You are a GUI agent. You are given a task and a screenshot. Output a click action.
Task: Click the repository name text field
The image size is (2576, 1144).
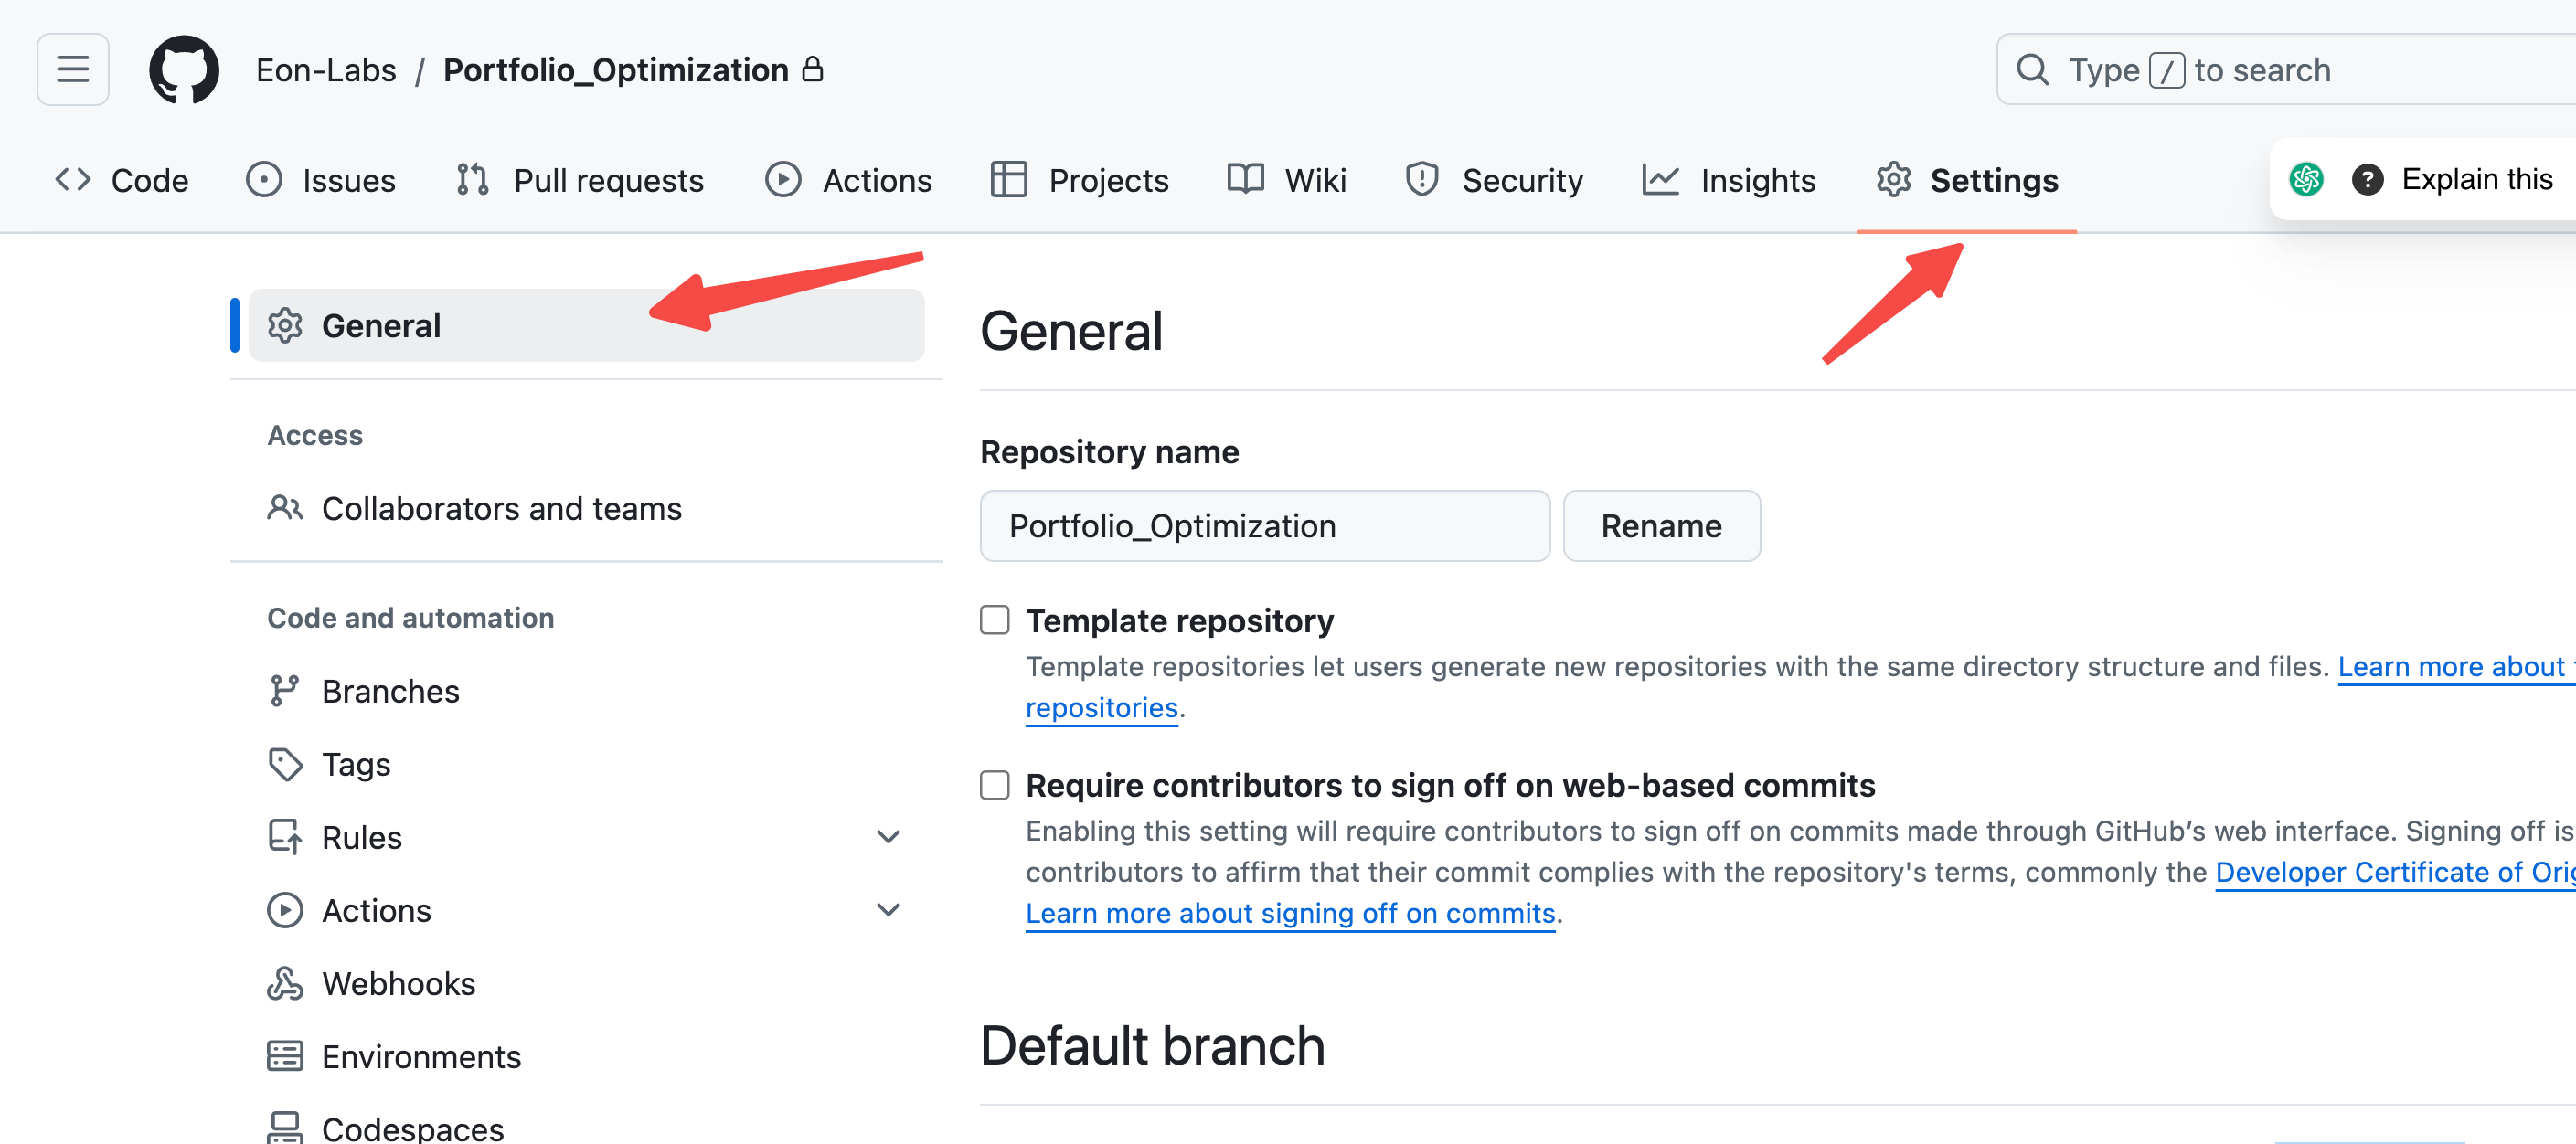point(1264,526)
